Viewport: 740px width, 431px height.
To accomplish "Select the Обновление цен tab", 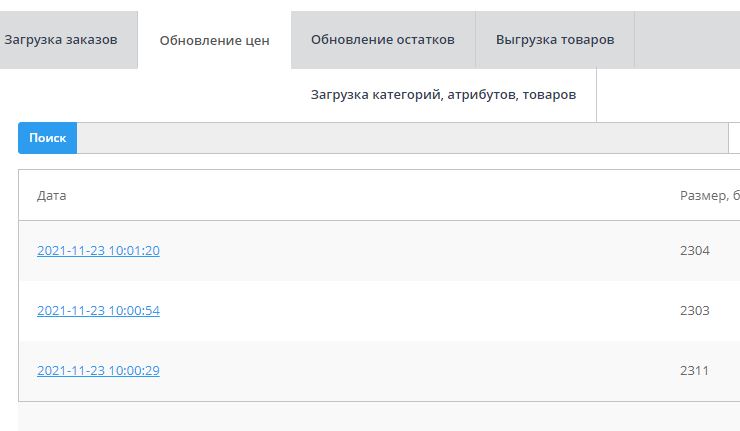I will (214, 41).
